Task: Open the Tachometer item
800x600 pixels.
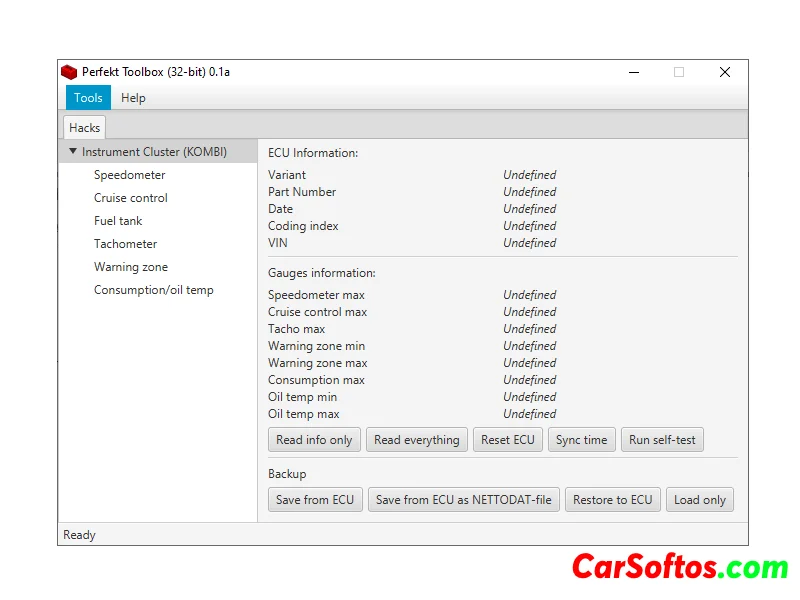Action: pyautogui.click(x=125, y=244)
